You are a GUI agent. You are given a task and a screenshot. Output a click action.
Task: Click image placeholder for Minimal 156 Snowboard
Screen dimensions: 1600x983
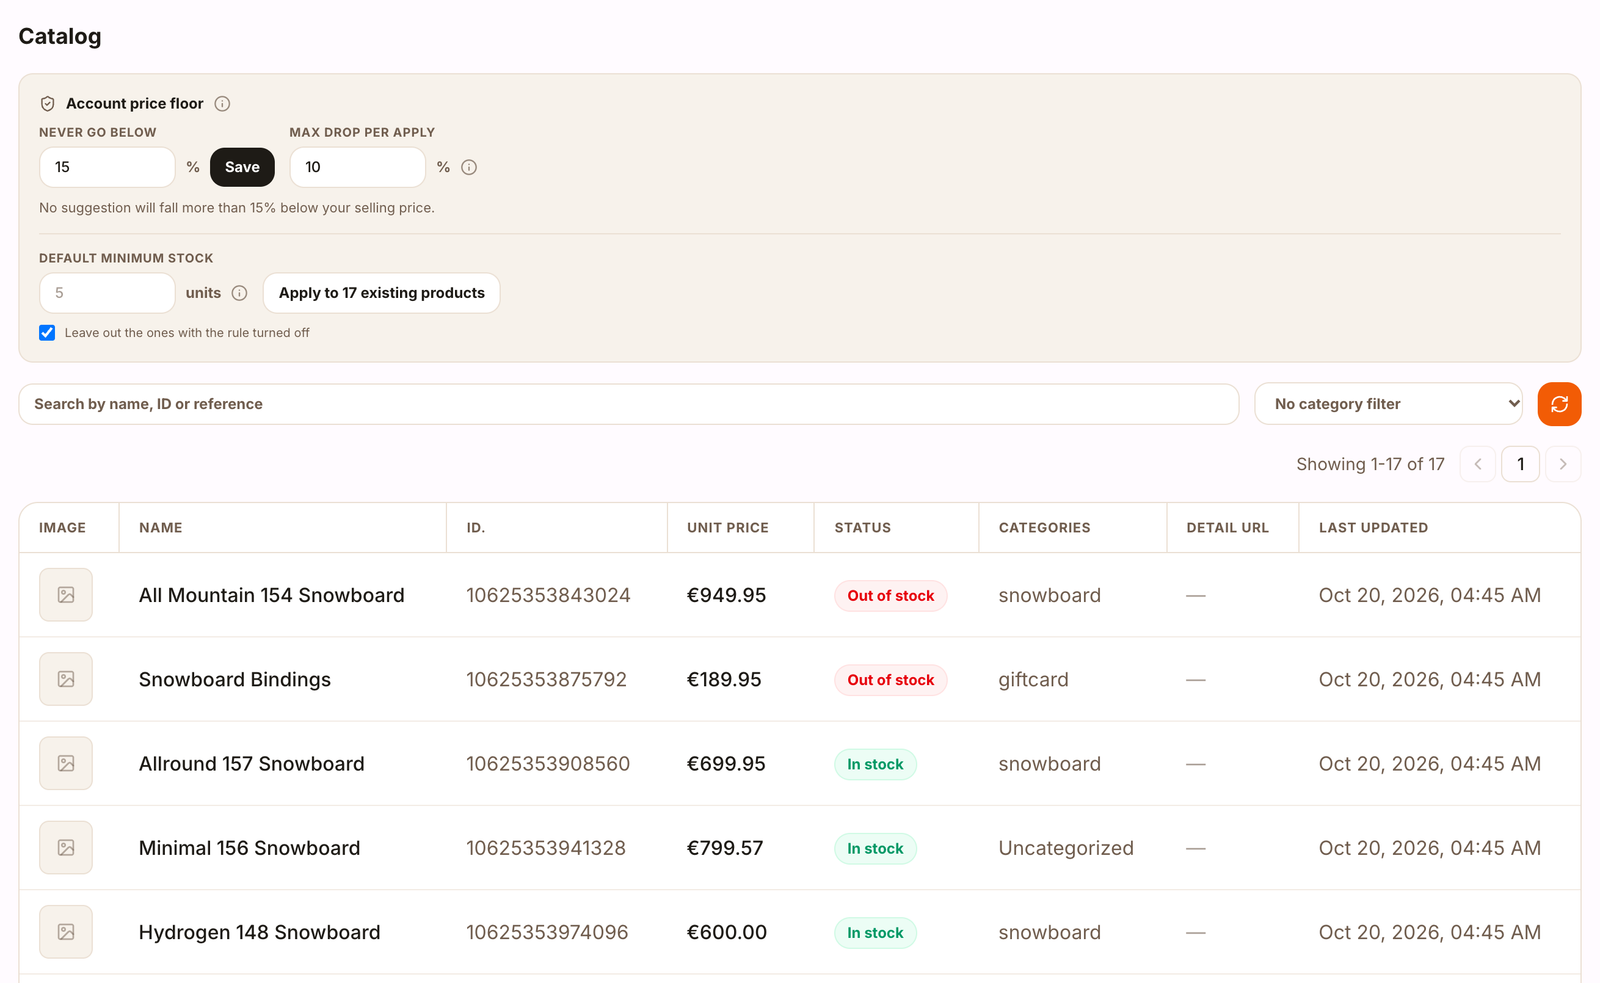66,848
